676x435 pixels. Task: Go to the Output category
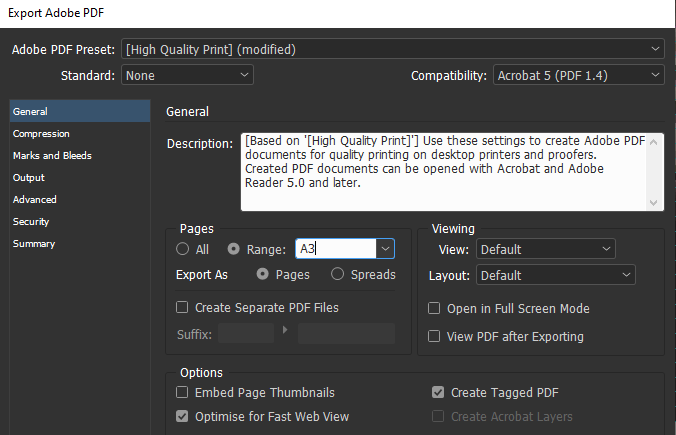[80, 178]
